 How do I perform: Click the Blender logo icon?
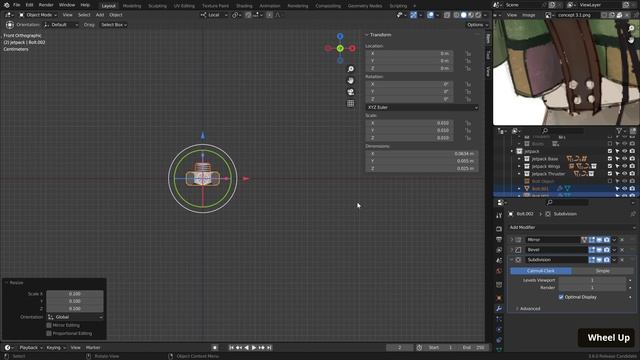point(6,5)
